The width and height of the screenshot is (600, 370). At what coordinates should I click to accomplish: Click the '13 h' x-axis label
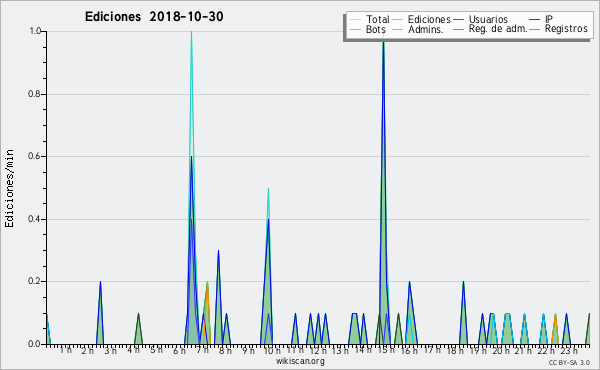[x=340, y=350]
